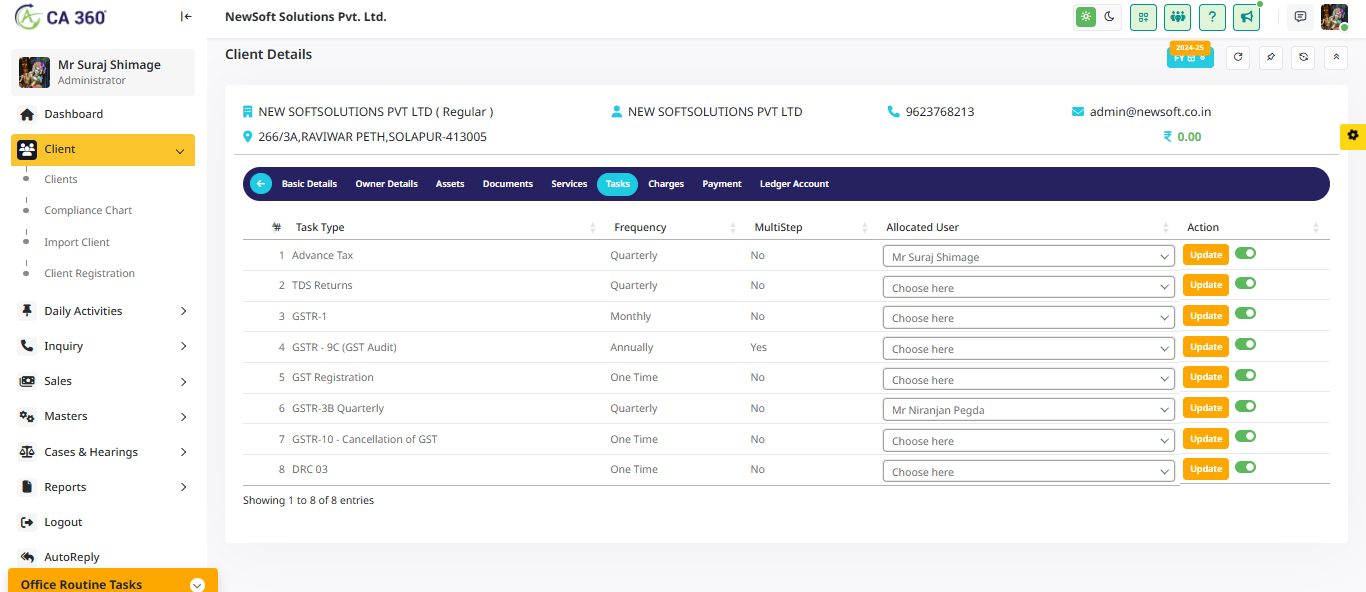Click the sync history icon button
This screenshot has height=592, width=1366.
tap(1303, 57)
